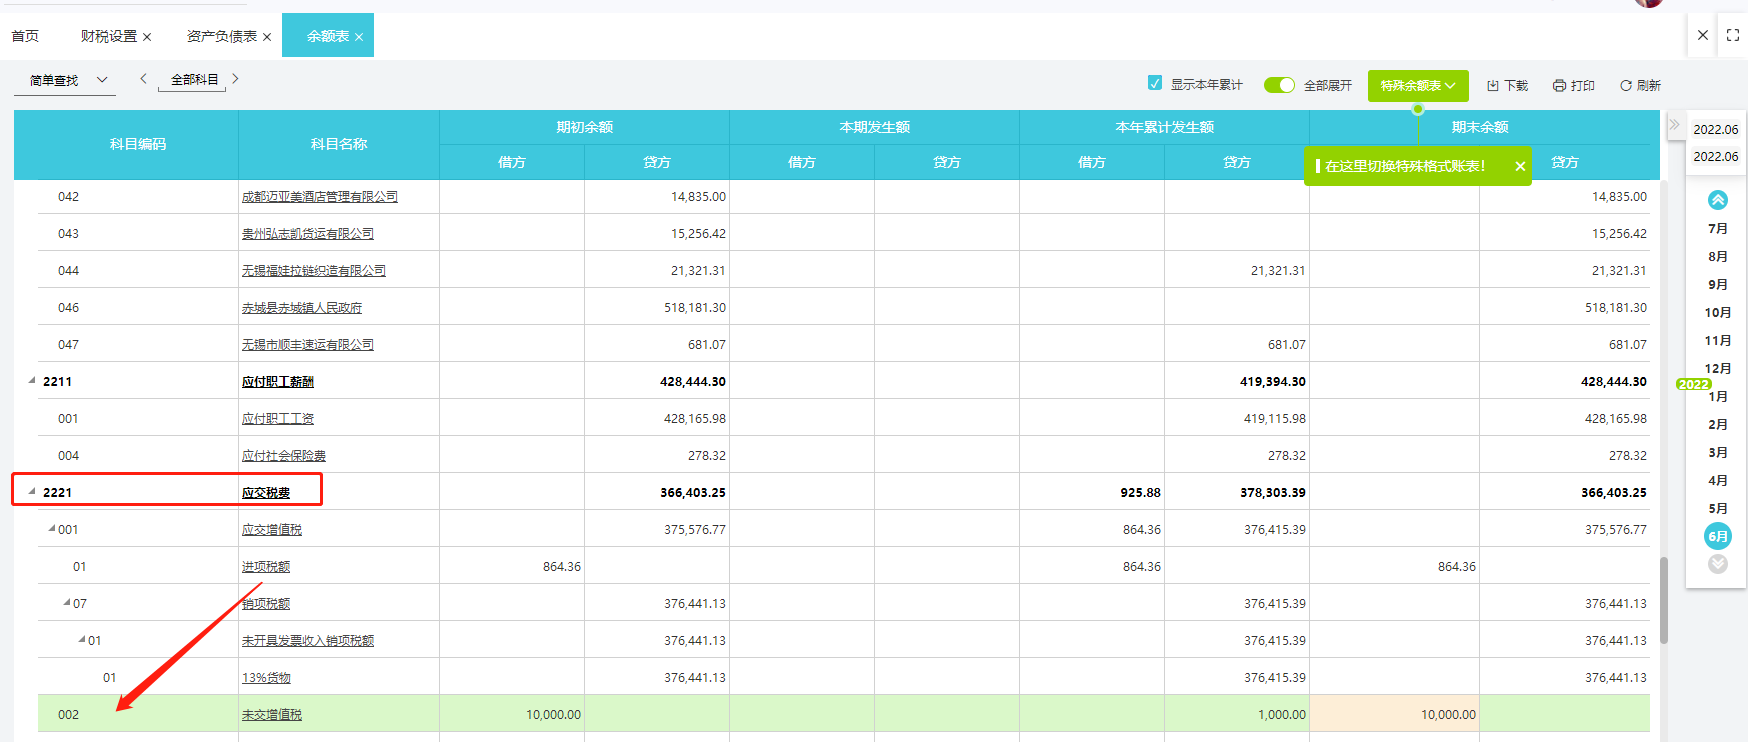Image resolution: width=1748 pixels, height=742 pixels.
Task: Collapse the 2211 应付职工薪酬 row
Action: point(32,380)
